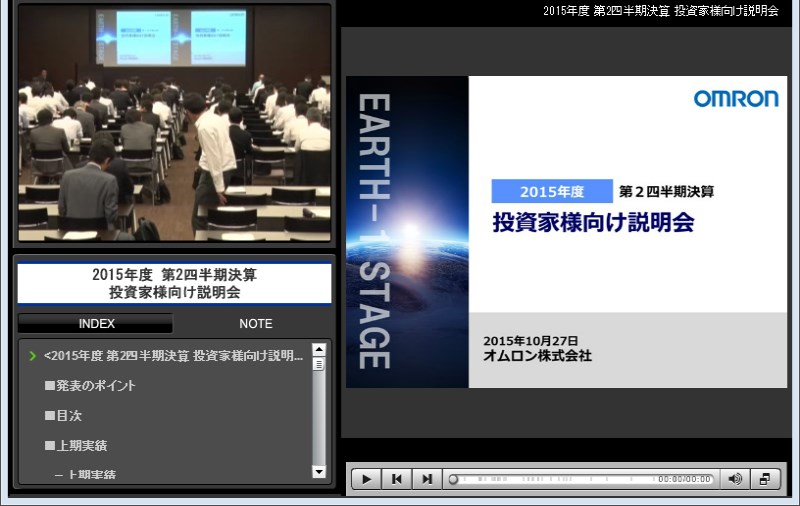The height and width of the screenshot is (506, 800).
Task: Click the slide heading 投資家様向け説明会
Action: [x=593, y=222]
